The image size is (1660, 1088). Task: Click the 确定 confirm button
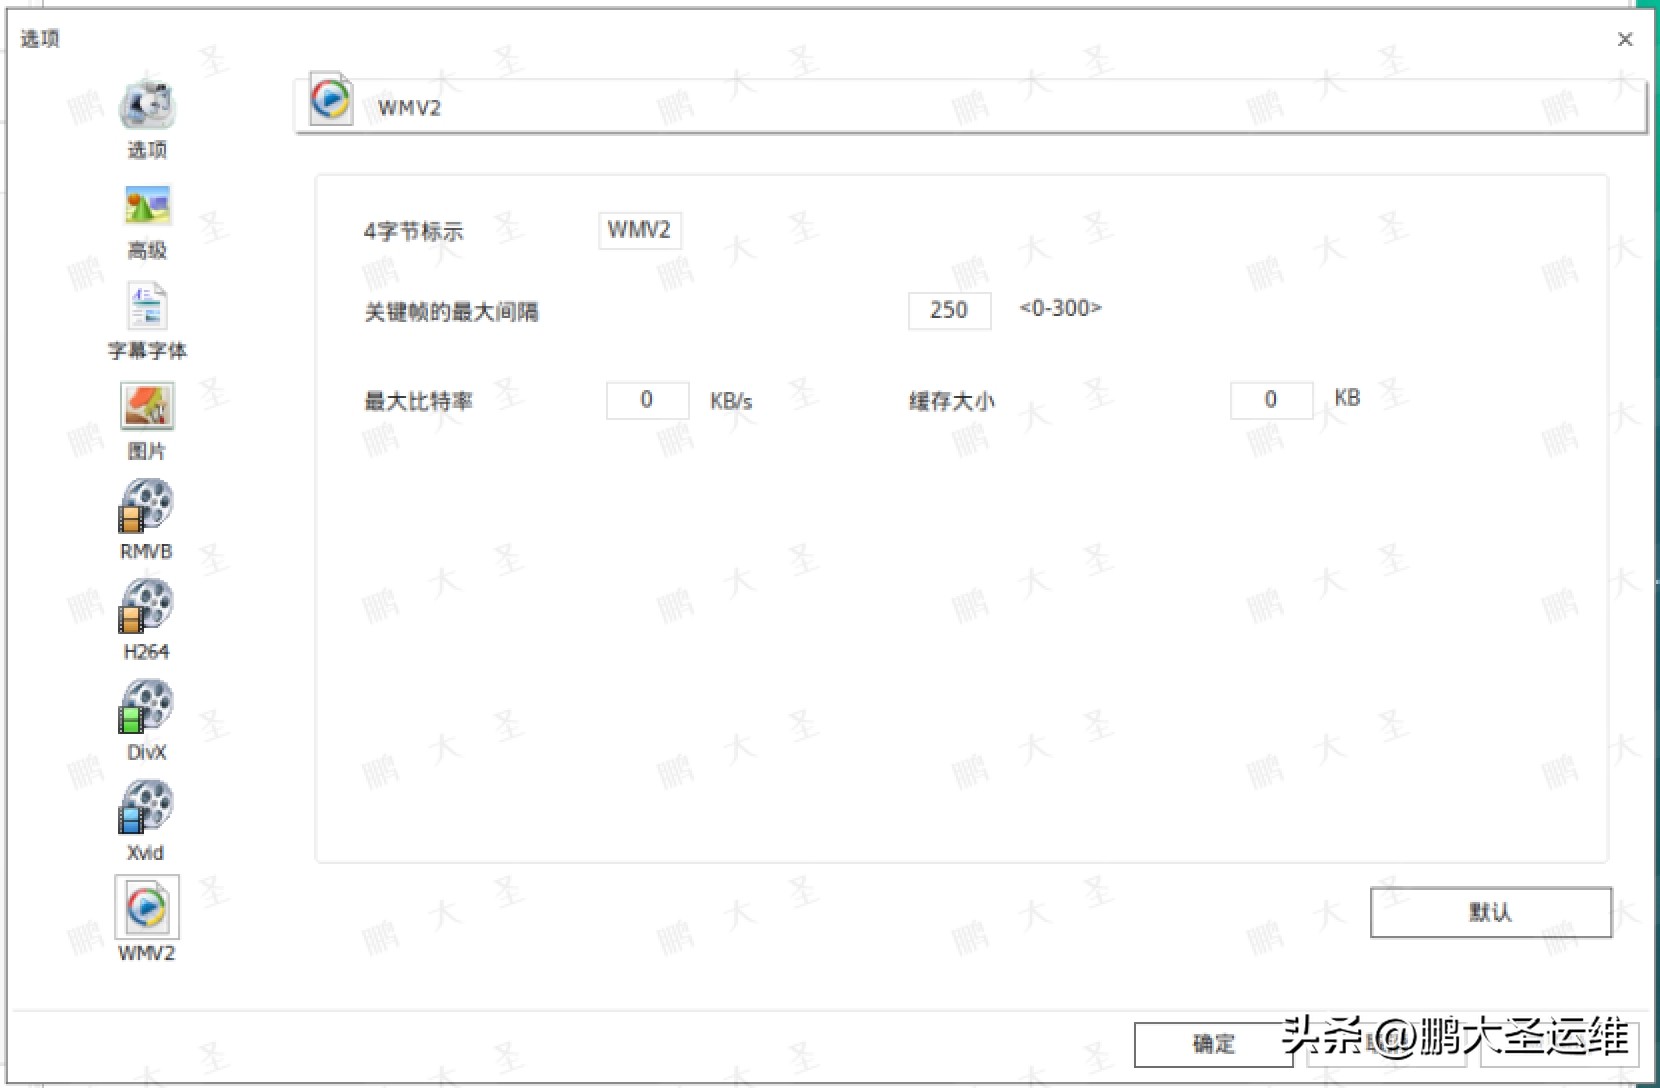point(1212,1043)
